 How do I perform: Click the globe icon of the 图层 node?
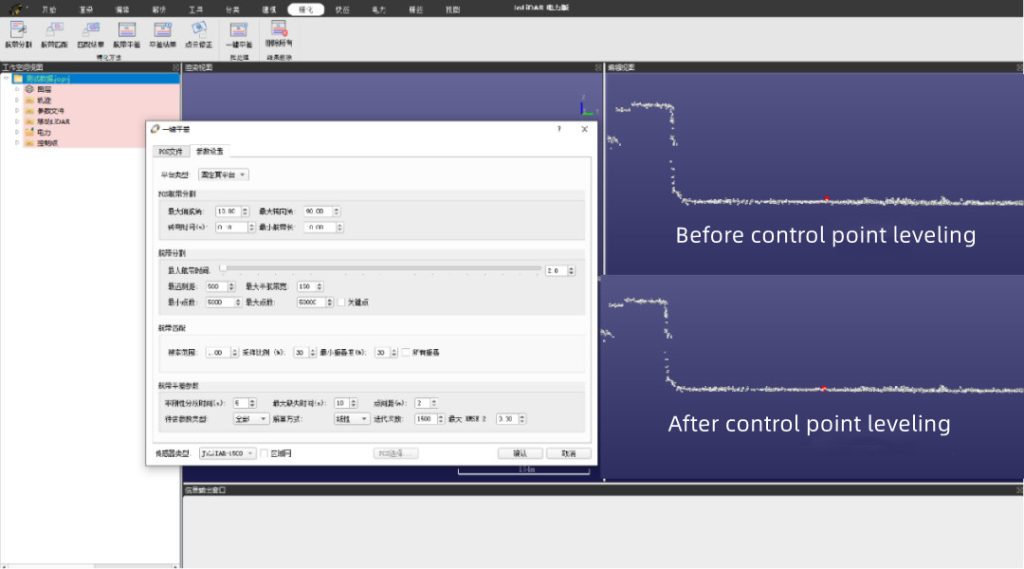(x=29, y=89)
